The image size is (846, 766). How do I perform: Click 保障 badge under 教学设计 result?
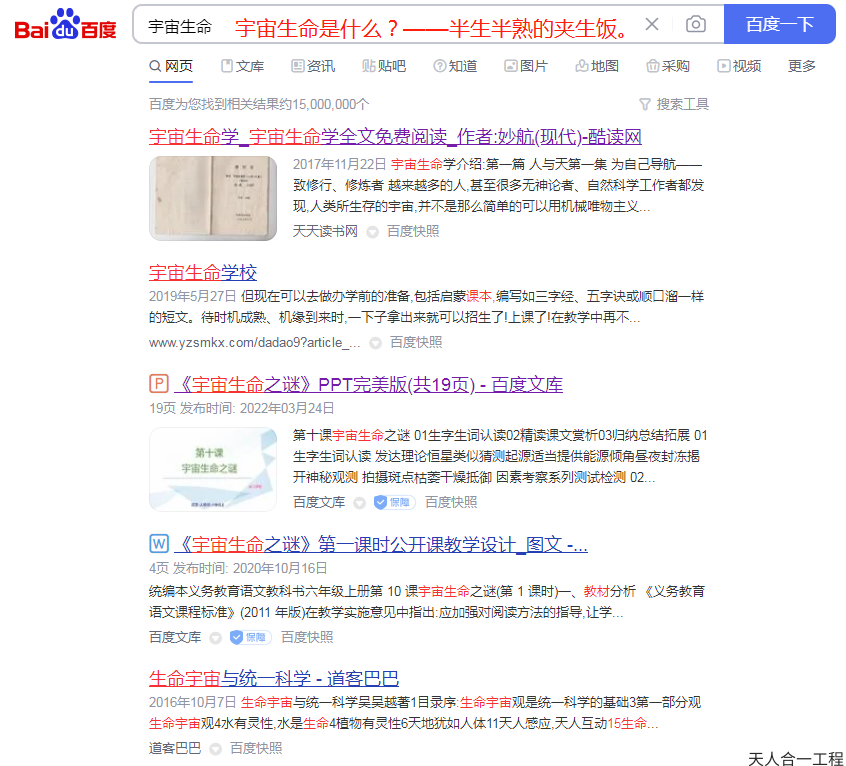point(250,637)
